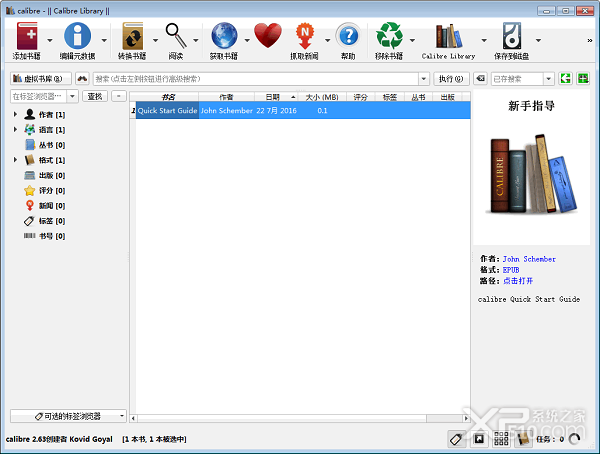The height and width of the screenshot is (454, 600).
Task: Sort by Title (书名) column header
Action: point(168,97)
